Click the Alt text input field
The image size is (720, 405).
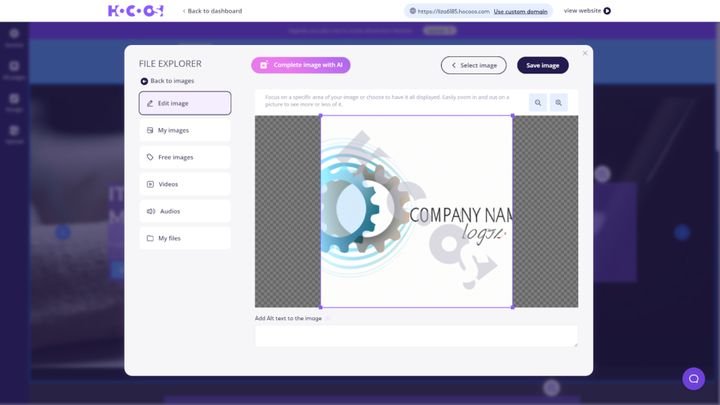[x=416, y=336]
